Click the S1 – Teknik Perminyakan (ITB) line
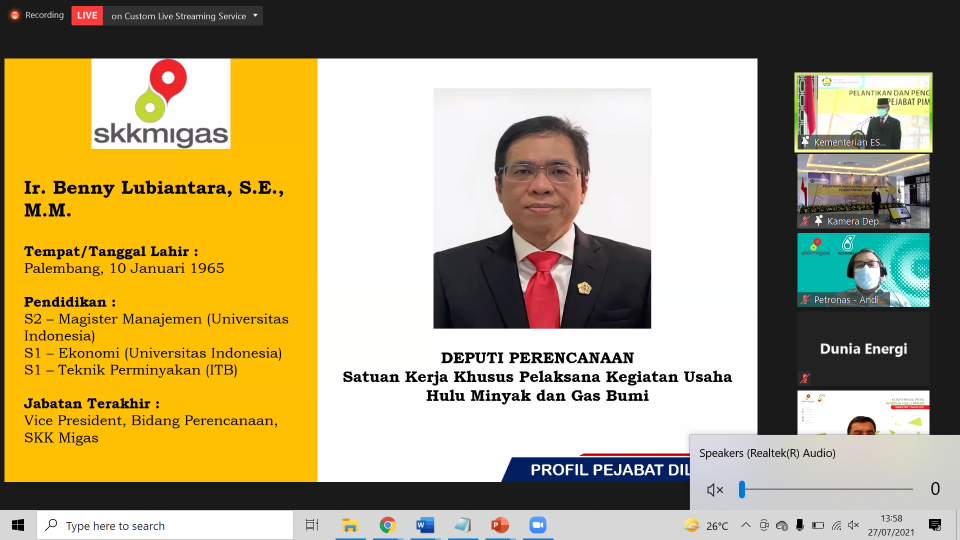 tap(131, 370)
